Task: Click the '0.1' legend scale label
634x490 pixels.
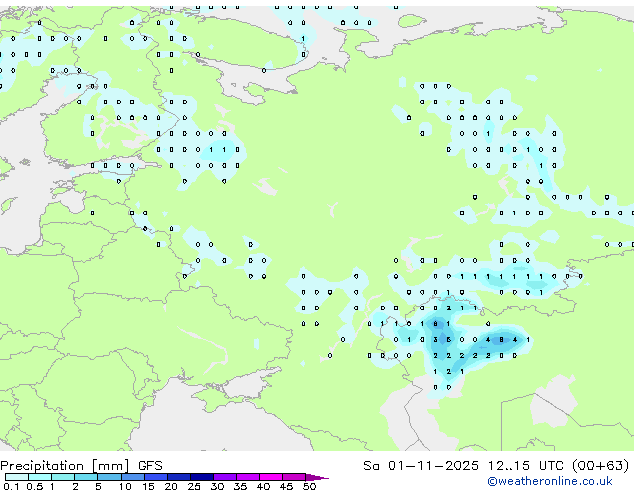Action: [x=10, y=486]
